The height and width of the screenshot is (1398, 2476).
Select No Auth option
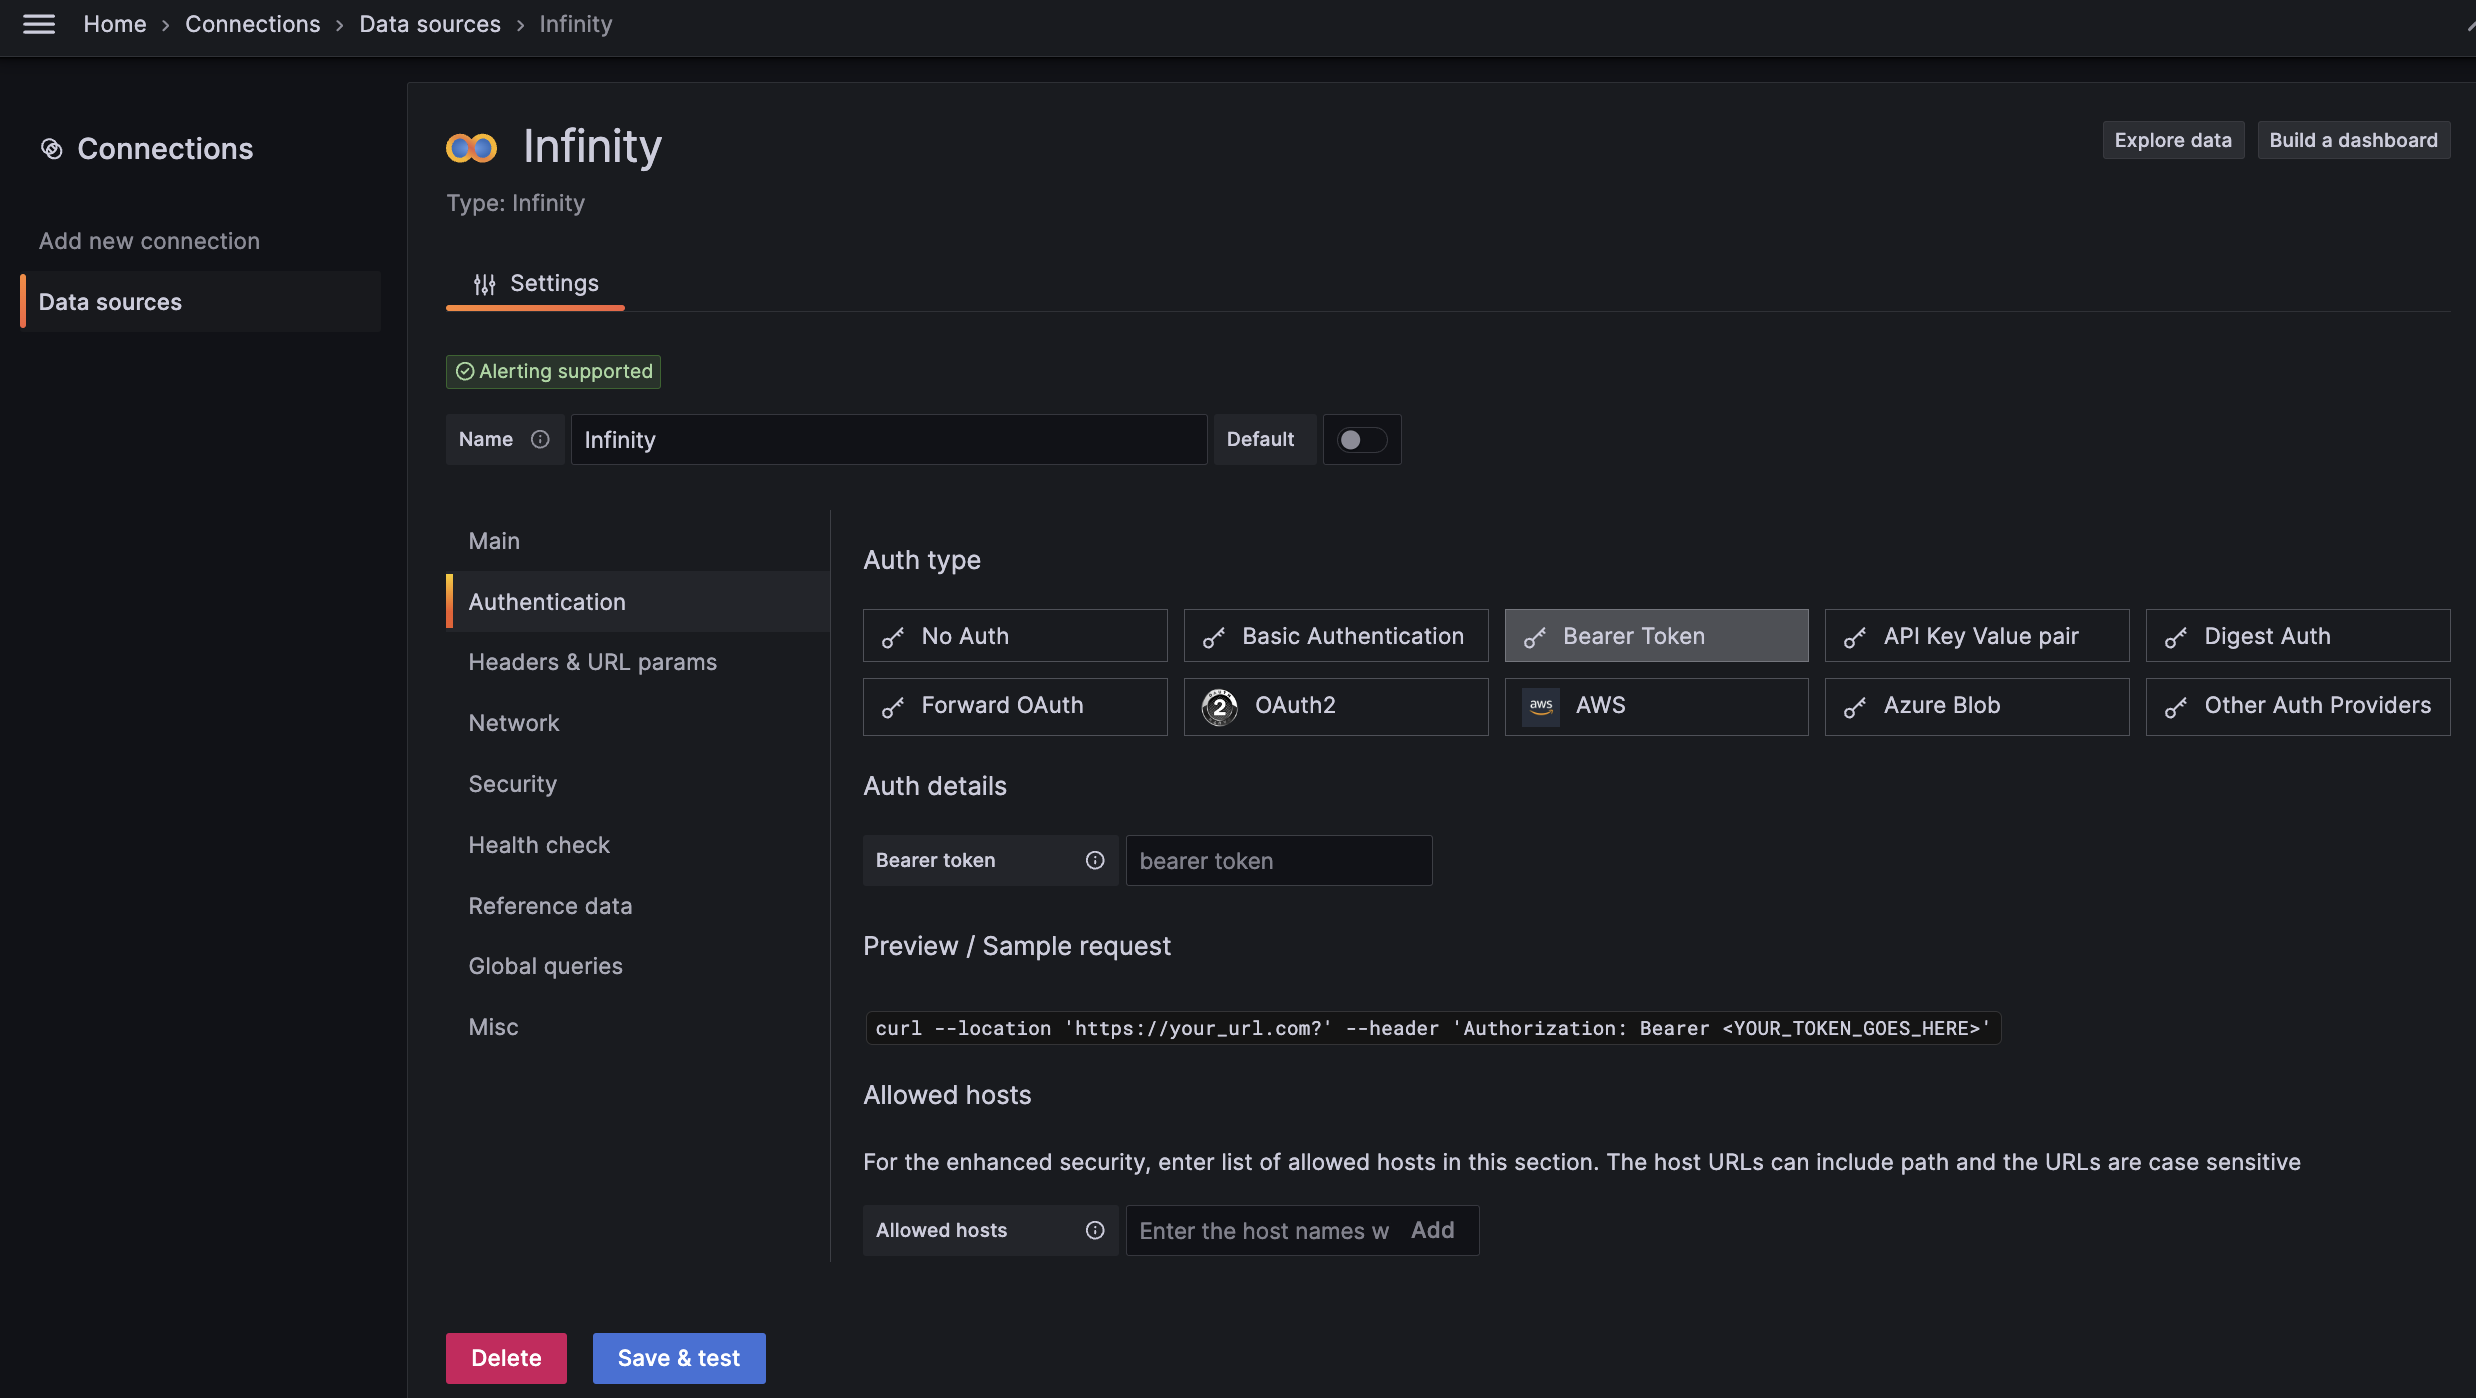click(1015, 634)
